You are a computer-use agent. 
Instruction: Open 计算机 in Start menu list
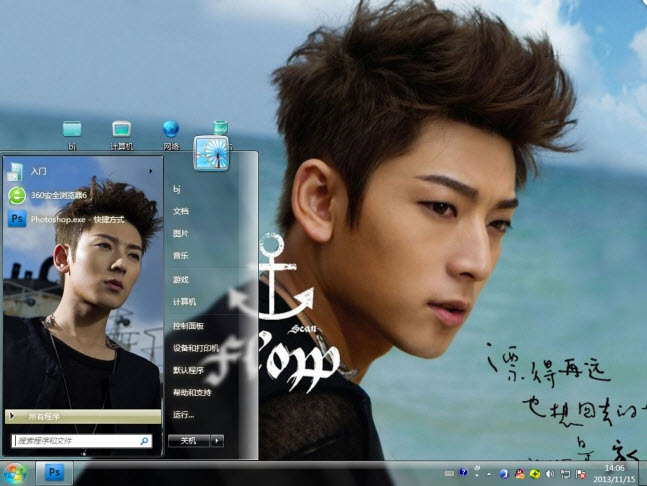pyautogui.click(x=184, y=302)
